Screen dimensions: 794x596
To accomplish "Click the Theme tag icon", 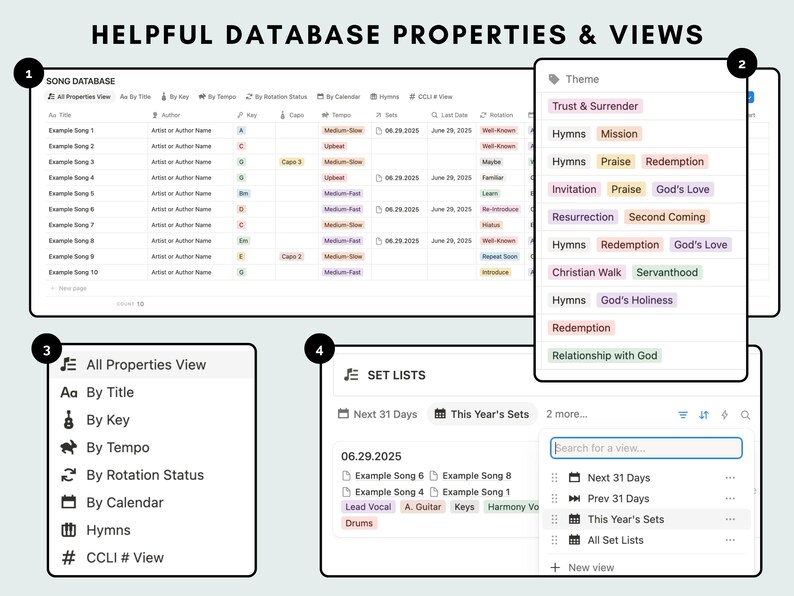I will point(554,80).
